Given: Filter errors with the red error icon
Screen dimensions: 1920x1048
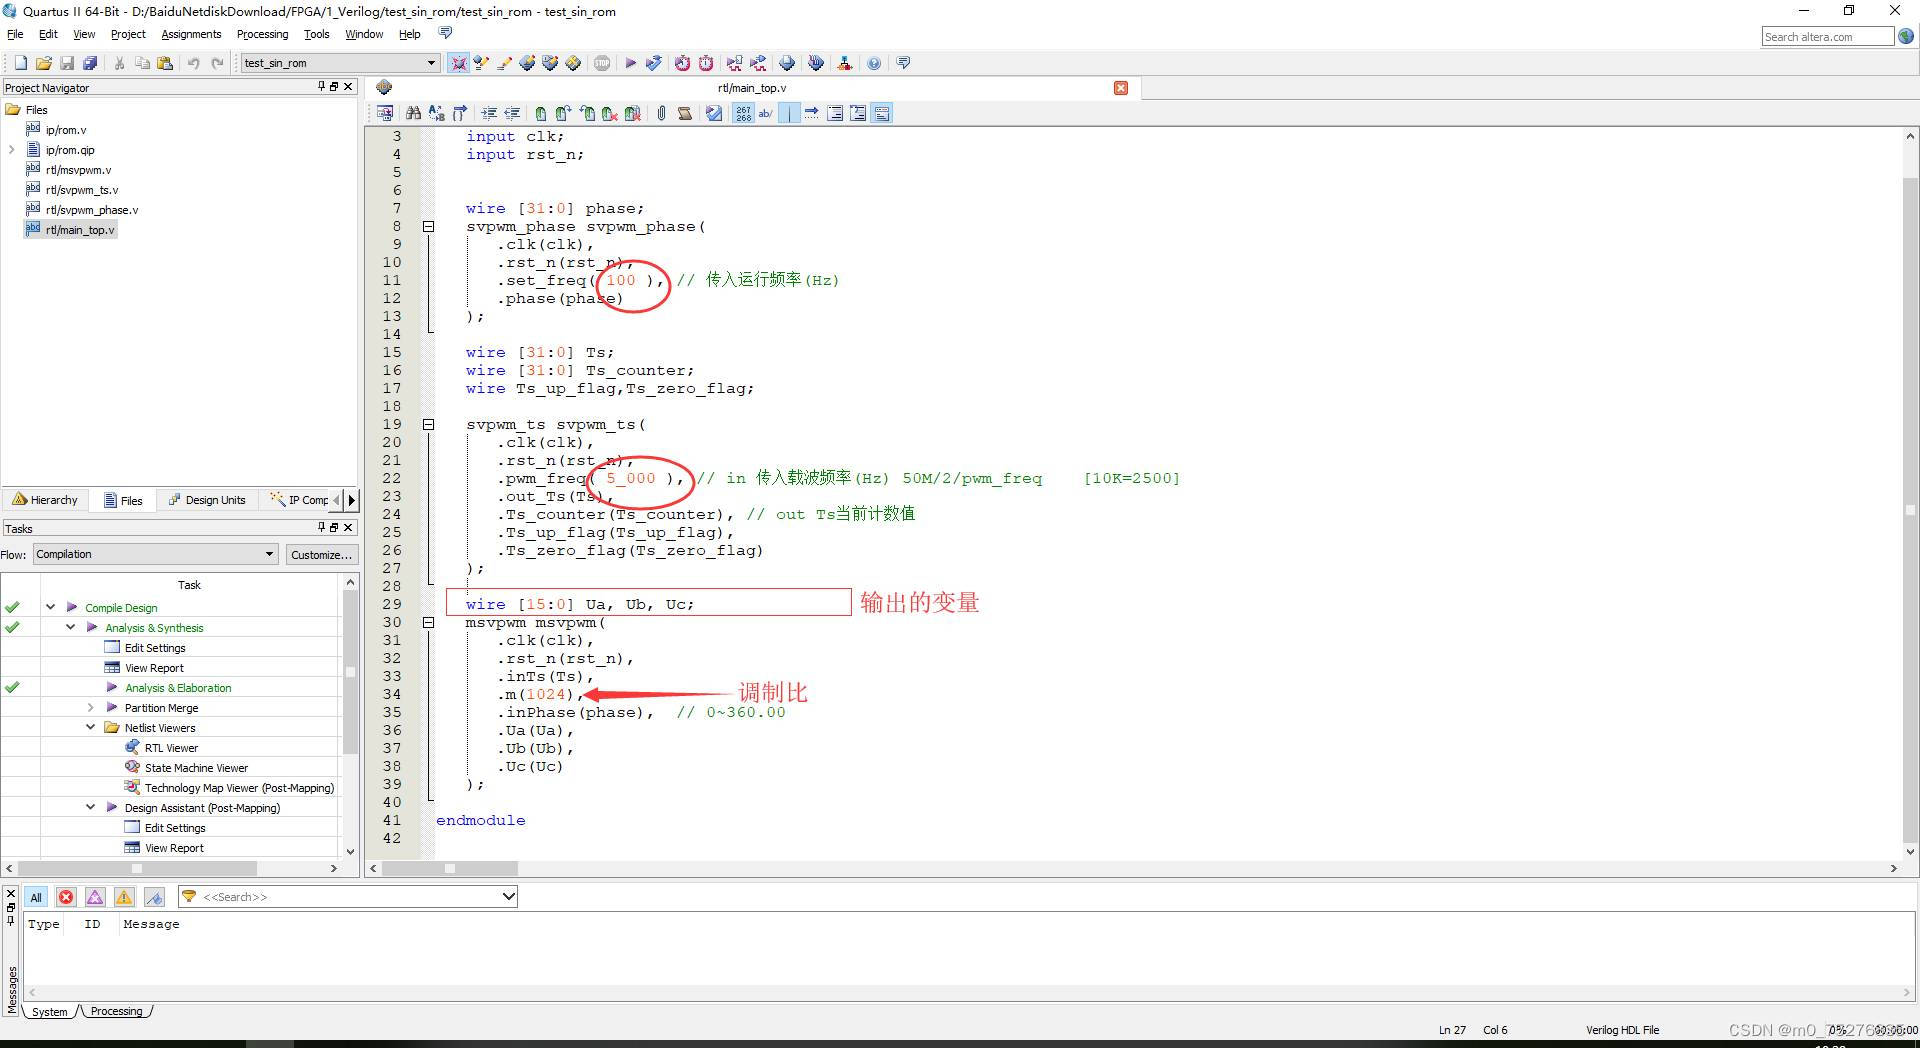Looking at the screenshot, I should point(66,897).
